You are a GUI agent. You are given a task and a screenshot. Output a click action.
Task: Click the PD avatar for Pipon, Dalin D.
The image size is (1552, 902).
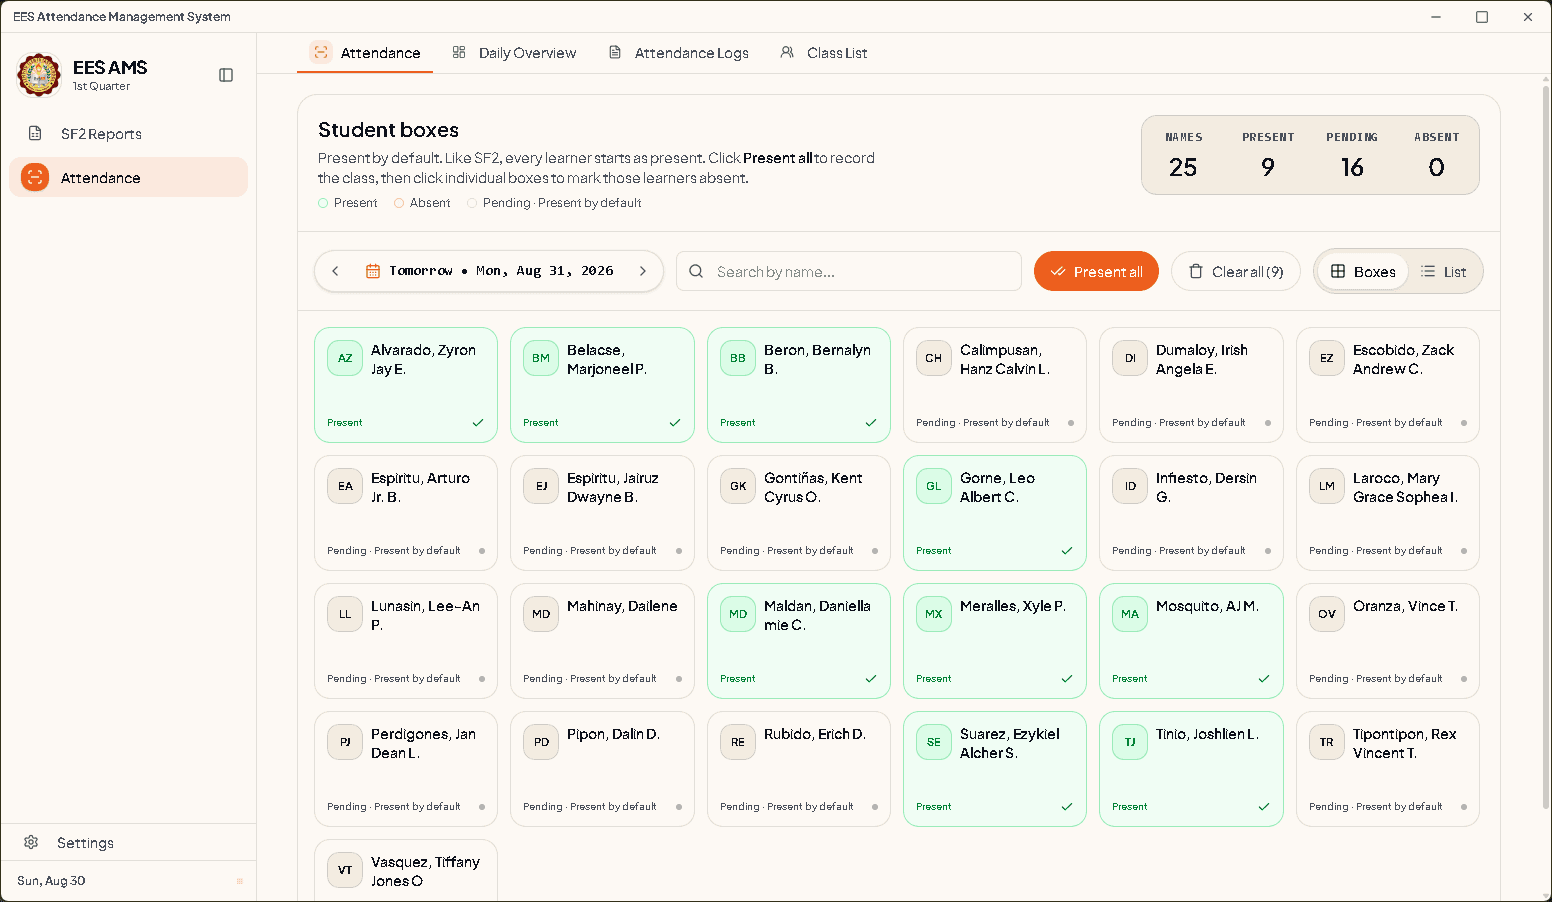tap(541, 742)
